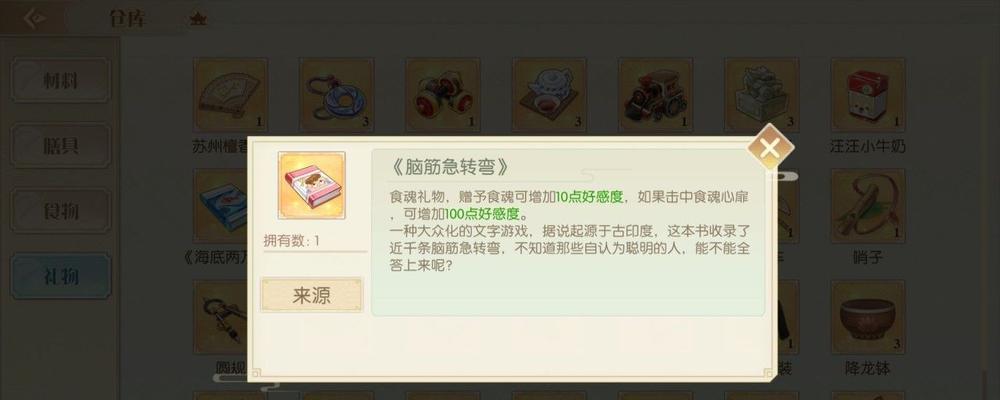The image size is (1000, 400).
Task: Select the 哨子 whistle item
Action: (868, 205)
